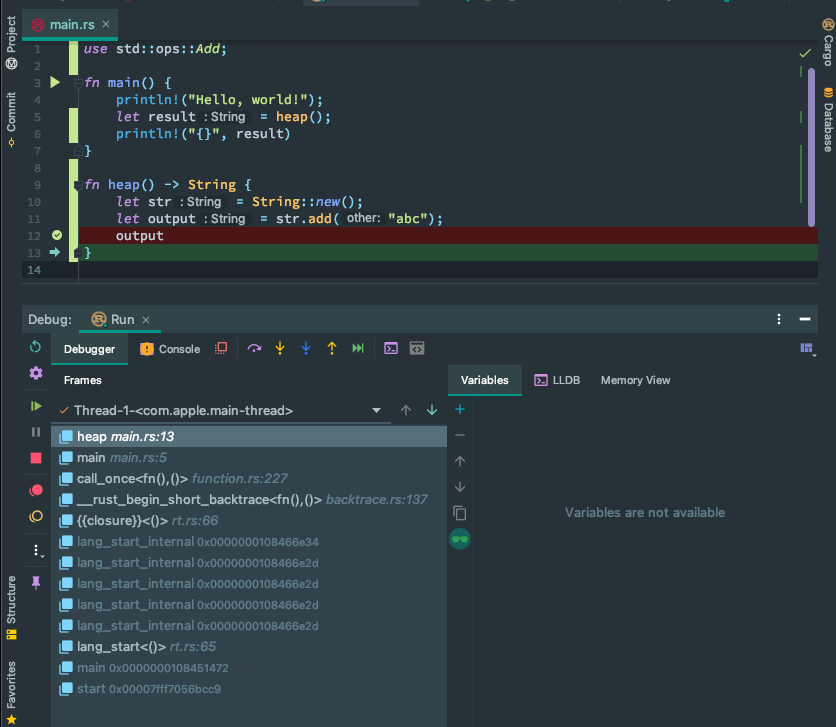The width and height of the screenshot is (836, 727).
Task: Click the Variables panel label
Action: (484, 380)
